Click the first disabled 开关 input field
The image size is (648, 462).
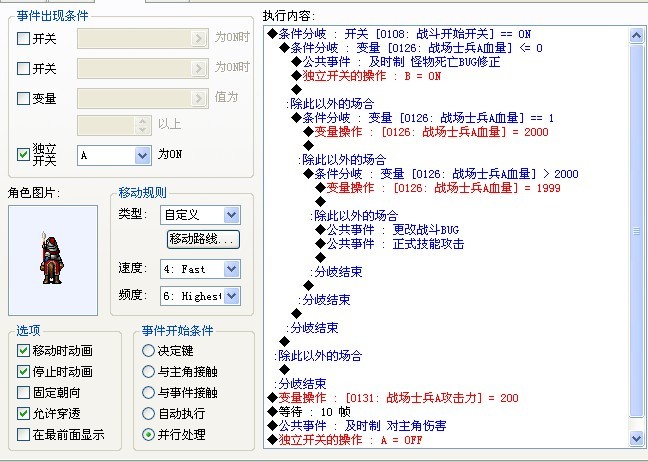click(143, 38)
